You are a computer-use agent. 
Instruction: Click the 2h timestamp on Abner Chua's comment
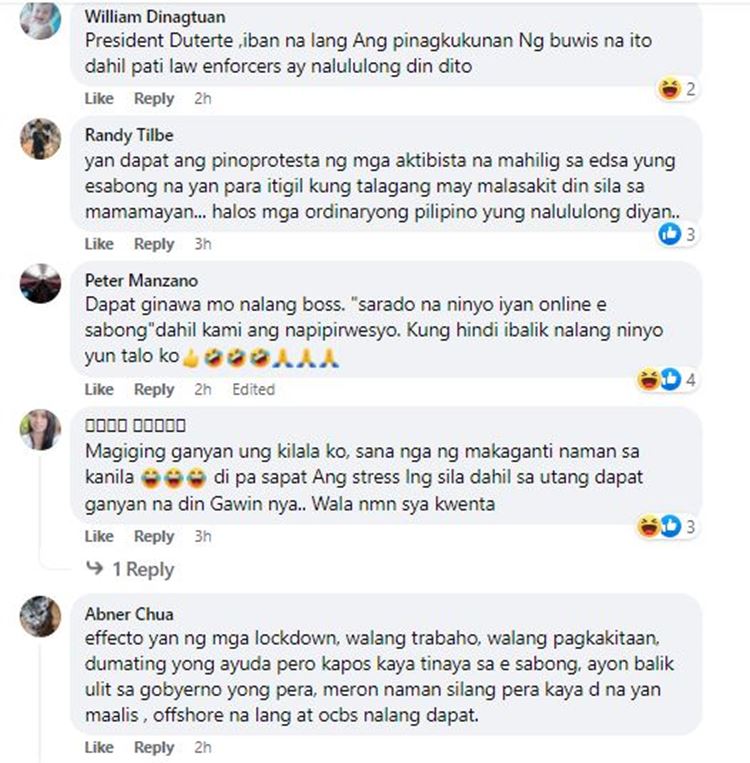pyautogui.click(x=202, y=747)
